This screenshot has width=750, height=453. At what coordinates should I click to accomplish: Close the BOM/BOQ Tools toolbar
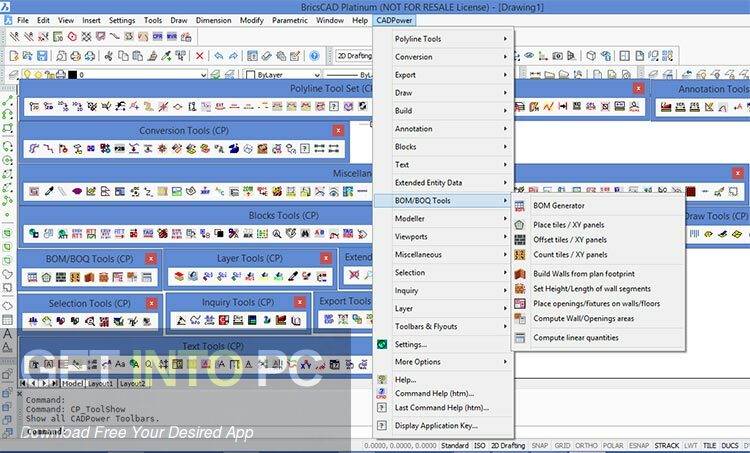pyautogui.click(x=151, y=259)
